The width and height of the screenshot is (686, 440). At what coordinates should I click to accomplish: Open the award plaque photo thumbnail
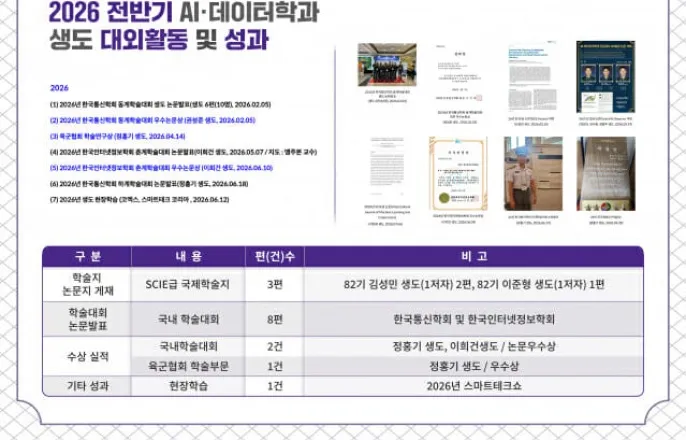pos(606,174)
